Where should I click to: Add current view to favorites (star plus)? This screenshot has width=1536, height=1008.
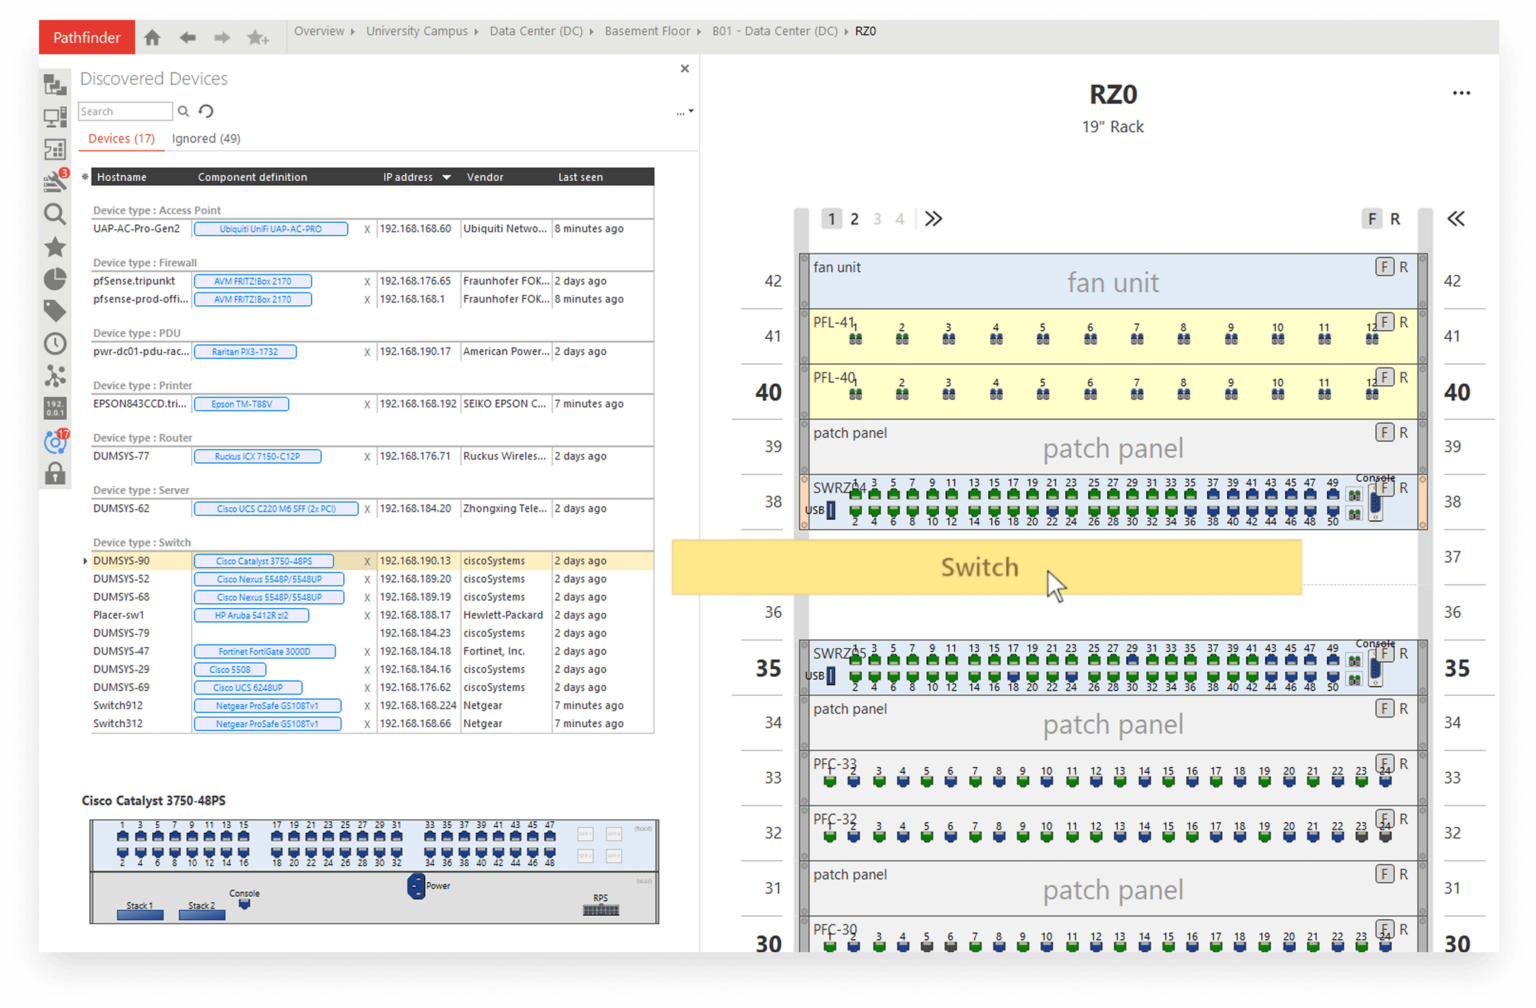258,37
